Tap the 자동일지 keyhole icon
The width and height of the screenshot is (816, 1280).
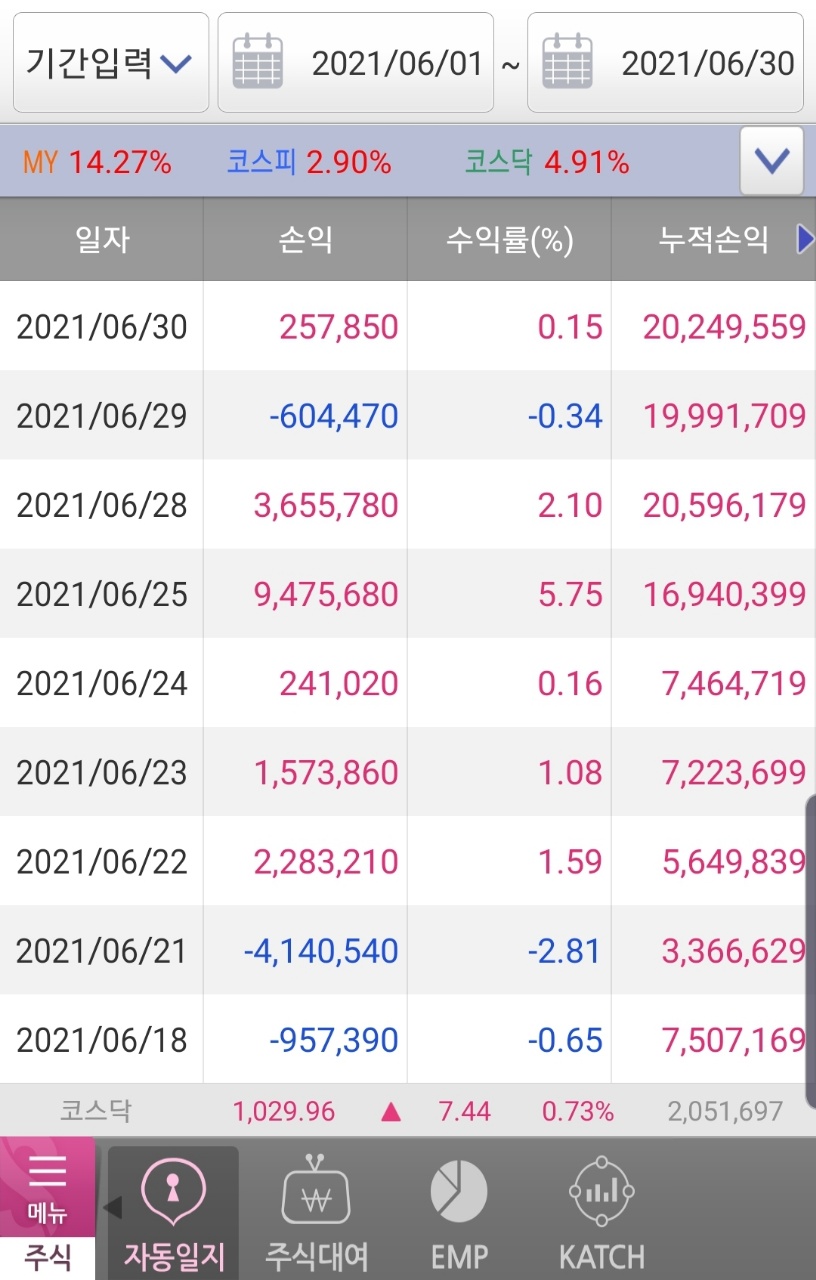click(173, 1191)
